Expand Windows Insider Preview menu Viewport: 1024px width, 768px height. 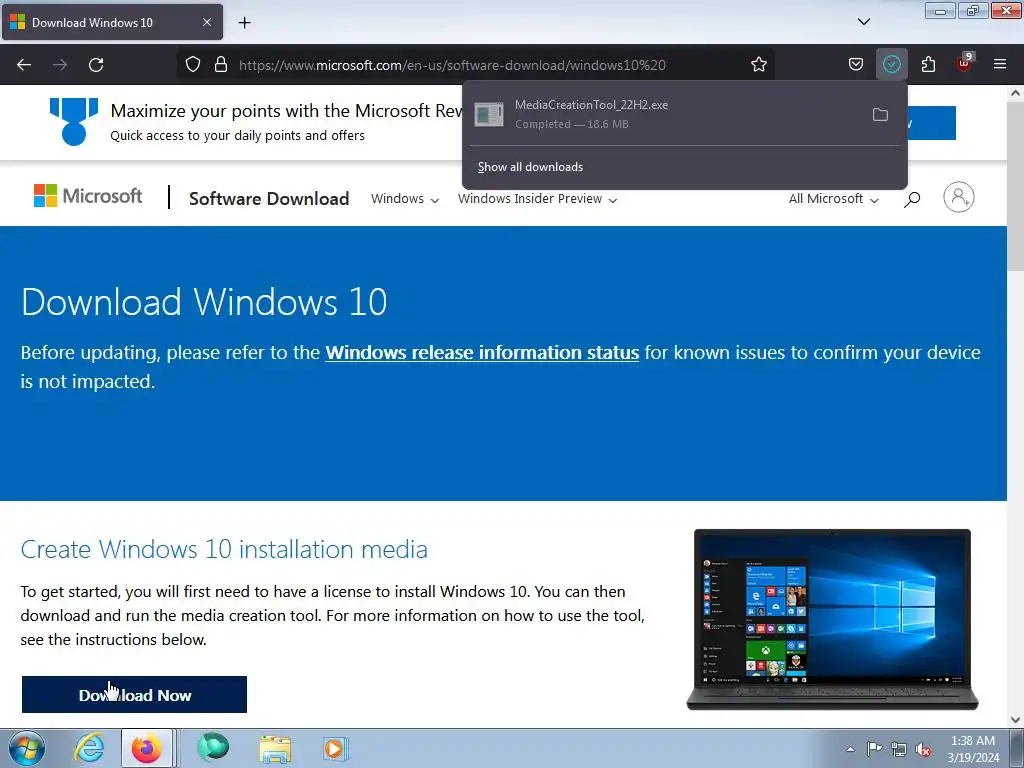point(537,199)
